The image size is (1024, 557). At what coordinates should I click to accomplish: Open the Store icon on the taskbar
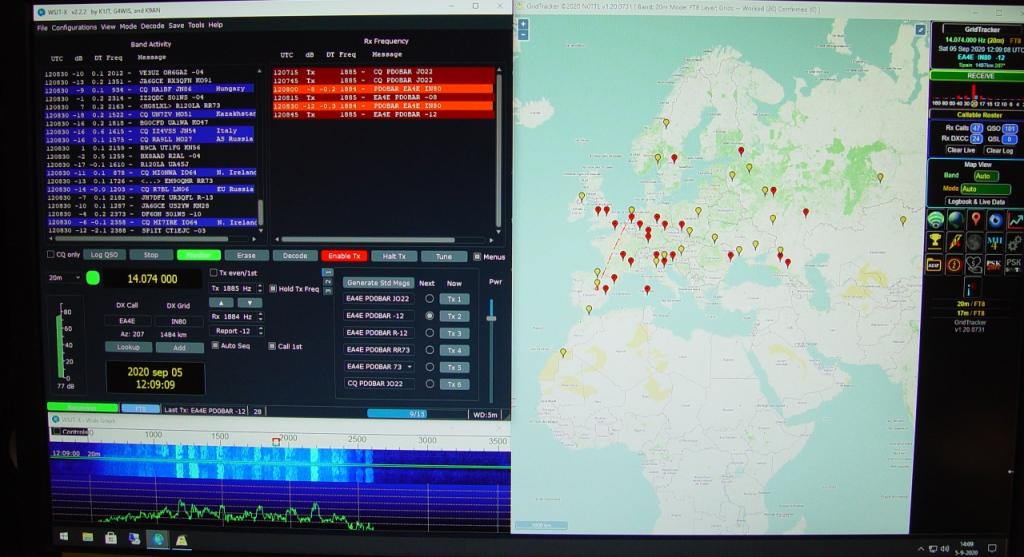[111, 537]
